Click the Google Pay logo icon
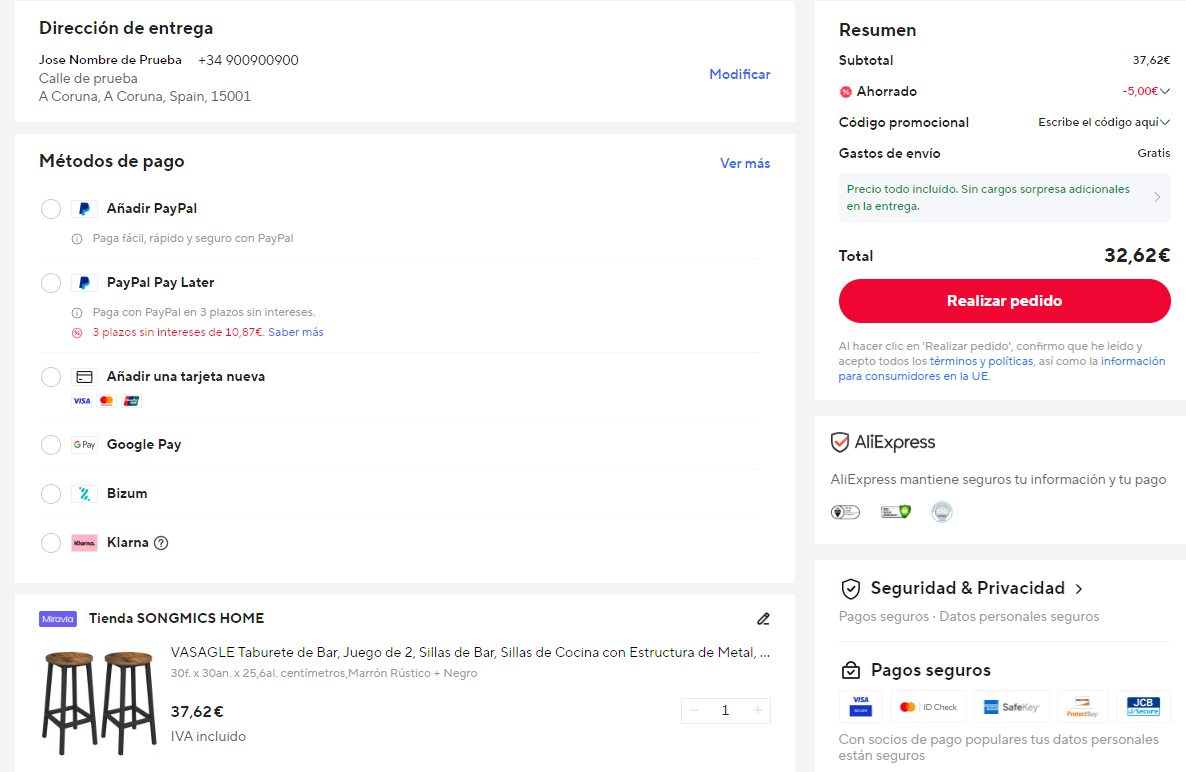The image size is (1186, 772). (x=84, y=445)
